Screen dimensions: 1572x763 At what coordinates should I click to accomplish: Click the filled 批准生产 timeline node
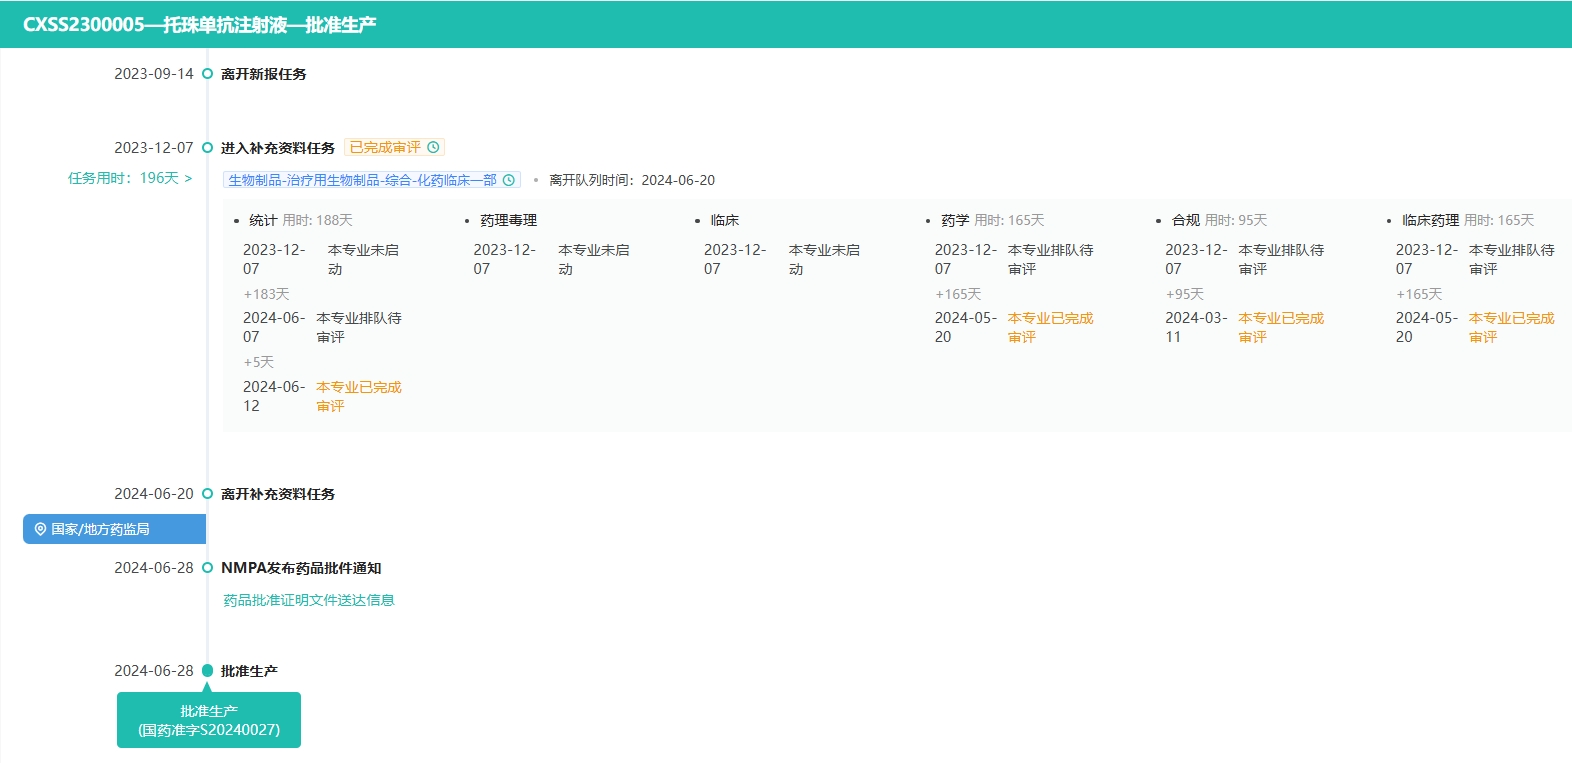tap(207, 671)
